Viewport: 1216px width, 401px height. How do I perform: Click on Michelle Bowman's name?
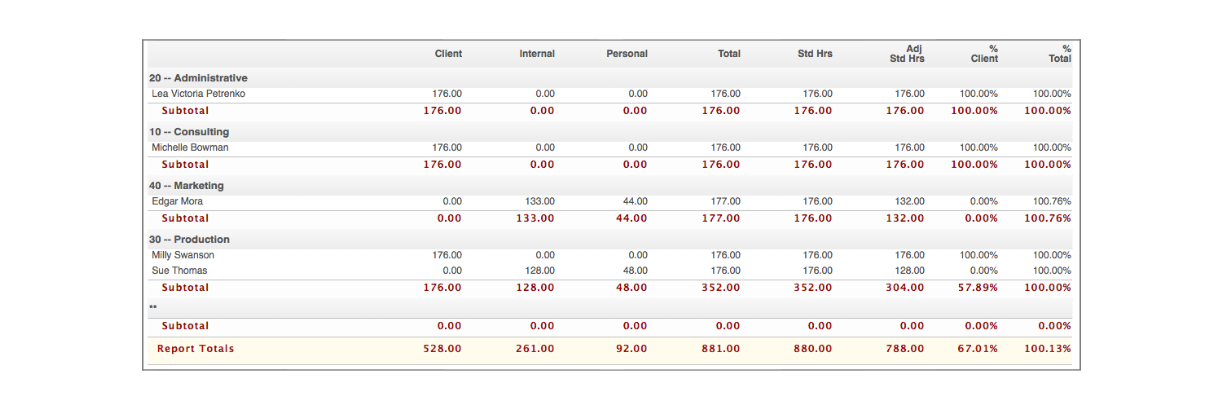190,148
